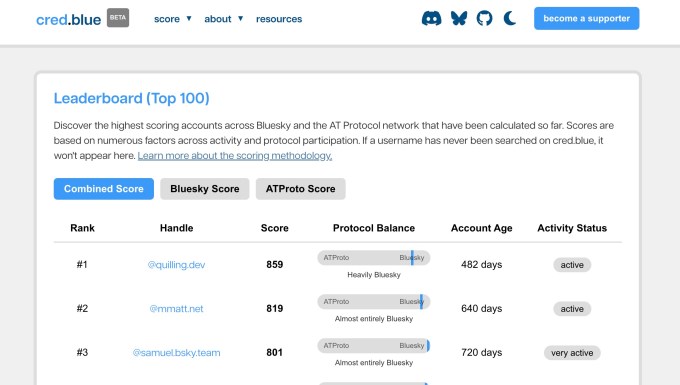The width and height of the screenshot is (680, 385).
Task: Select the Combined Score tab
Action: coord(104,189)
